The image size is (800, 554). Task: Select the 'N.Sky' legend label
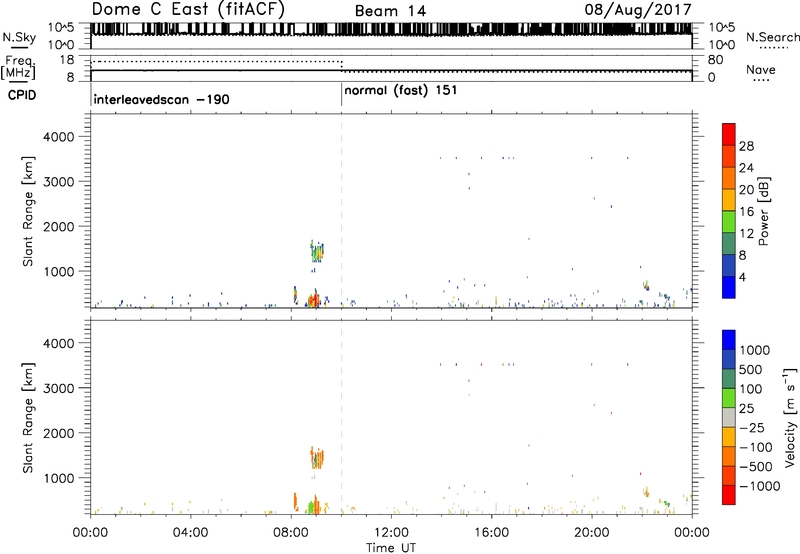(19, 37)
